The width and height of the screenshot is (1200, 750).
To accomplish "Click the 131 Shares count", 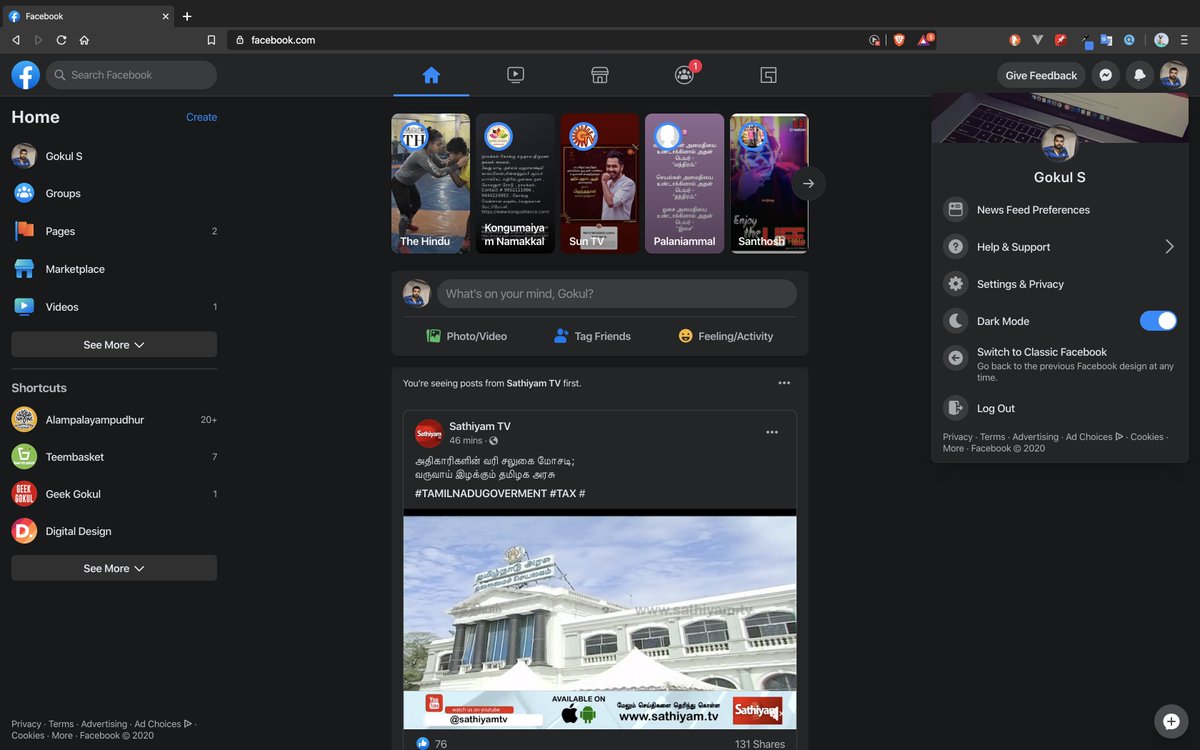I will [760, 744].
